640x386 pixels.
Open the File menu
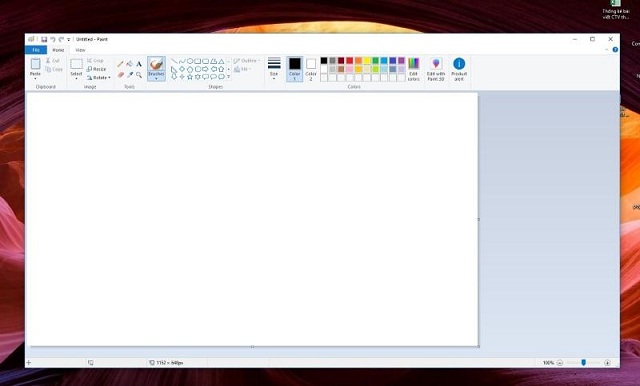[36, 50]
